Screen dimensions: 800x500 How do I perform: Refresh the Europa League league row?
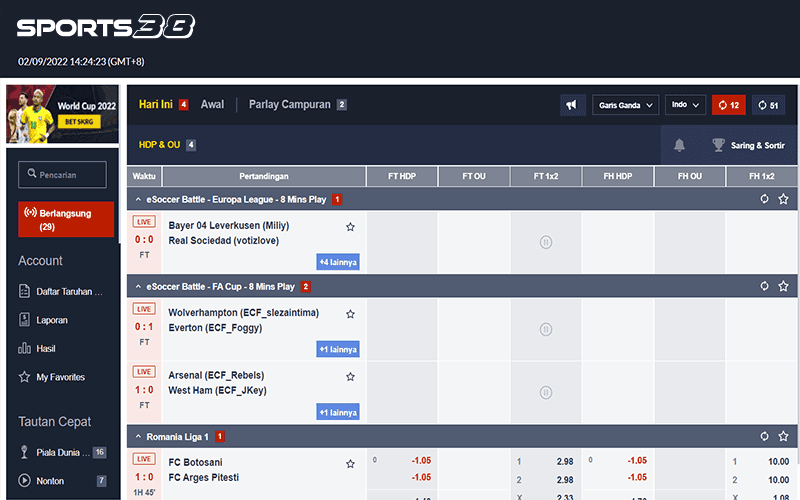tap(764, 199)
